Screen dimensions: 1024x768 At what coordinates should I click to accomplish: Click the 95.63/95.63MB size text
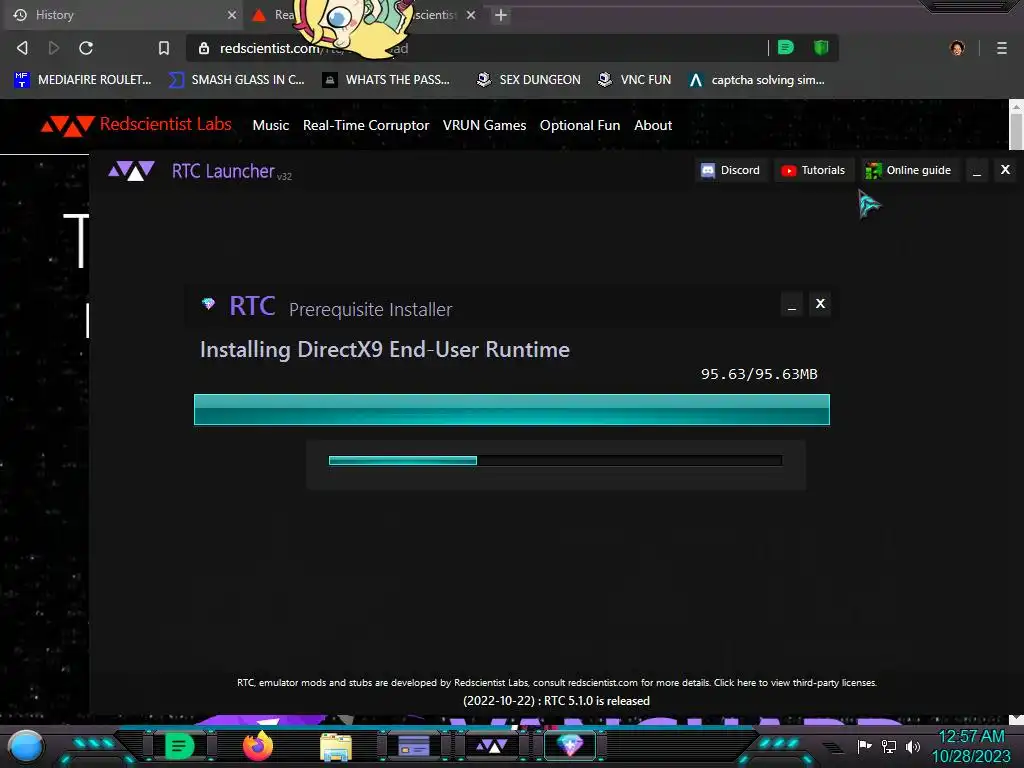[x=759, y=374]
